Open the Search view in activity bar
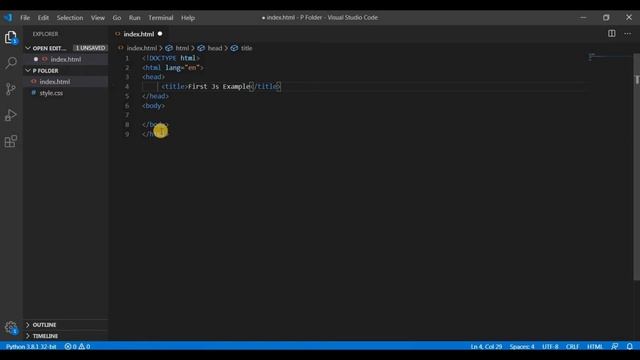640x360 pixels. (11, 63)
